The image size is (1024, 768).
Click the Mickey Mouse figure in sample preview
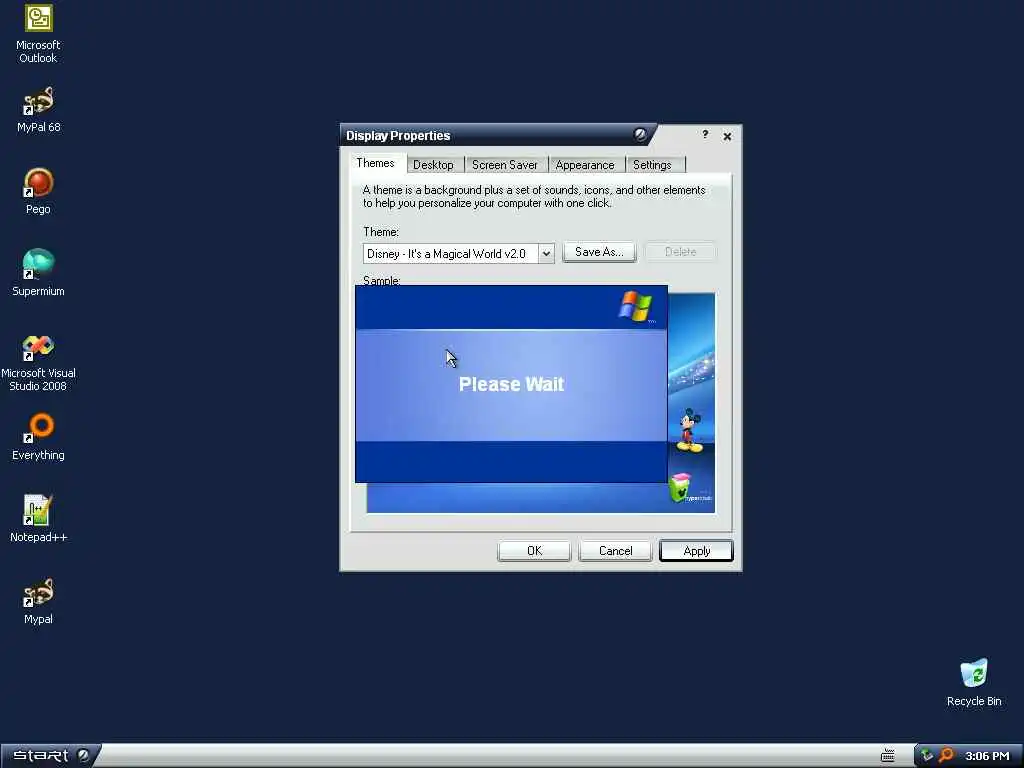[x=688, y=431]
